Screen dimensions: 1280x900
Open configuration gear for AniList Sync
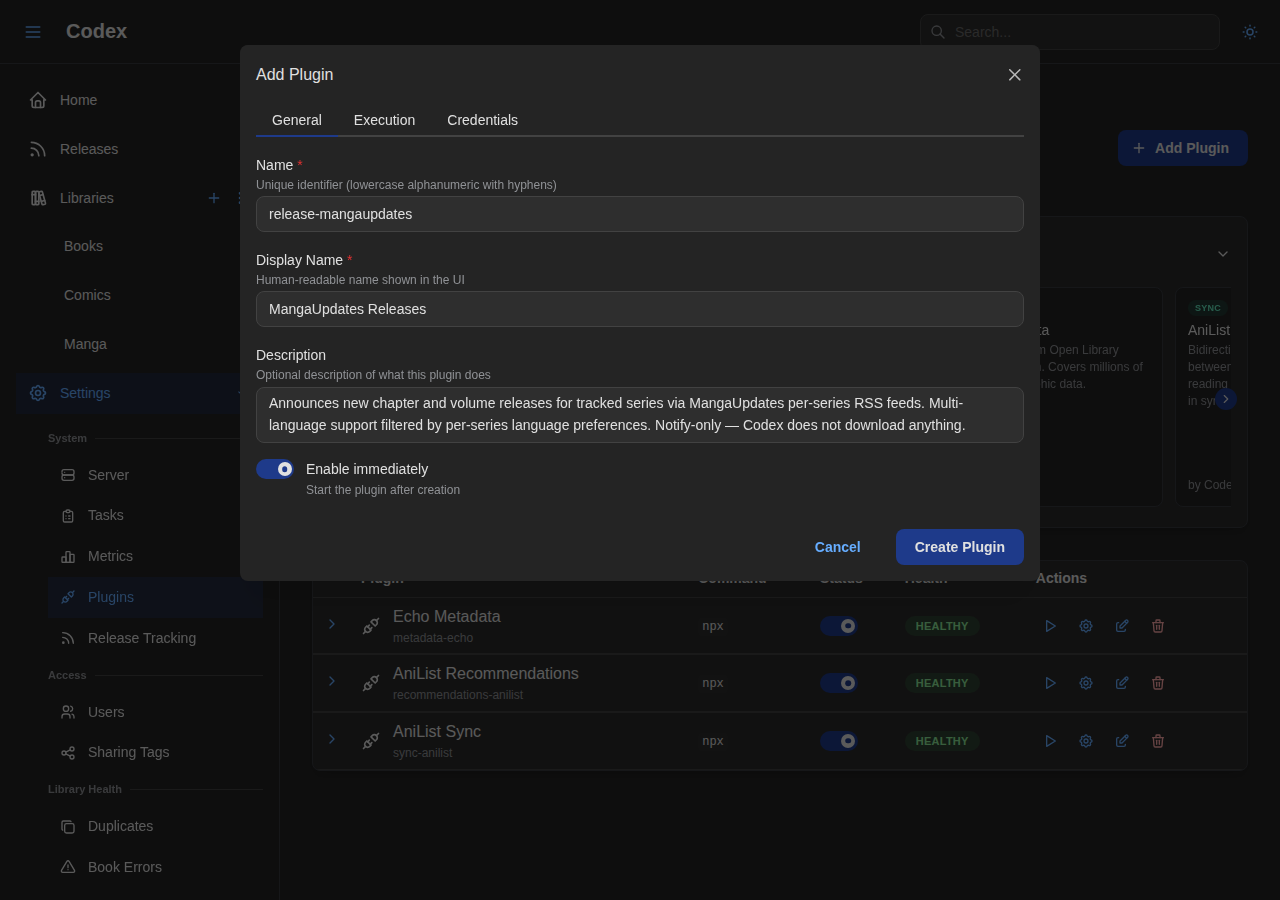tap(1086, 741)
